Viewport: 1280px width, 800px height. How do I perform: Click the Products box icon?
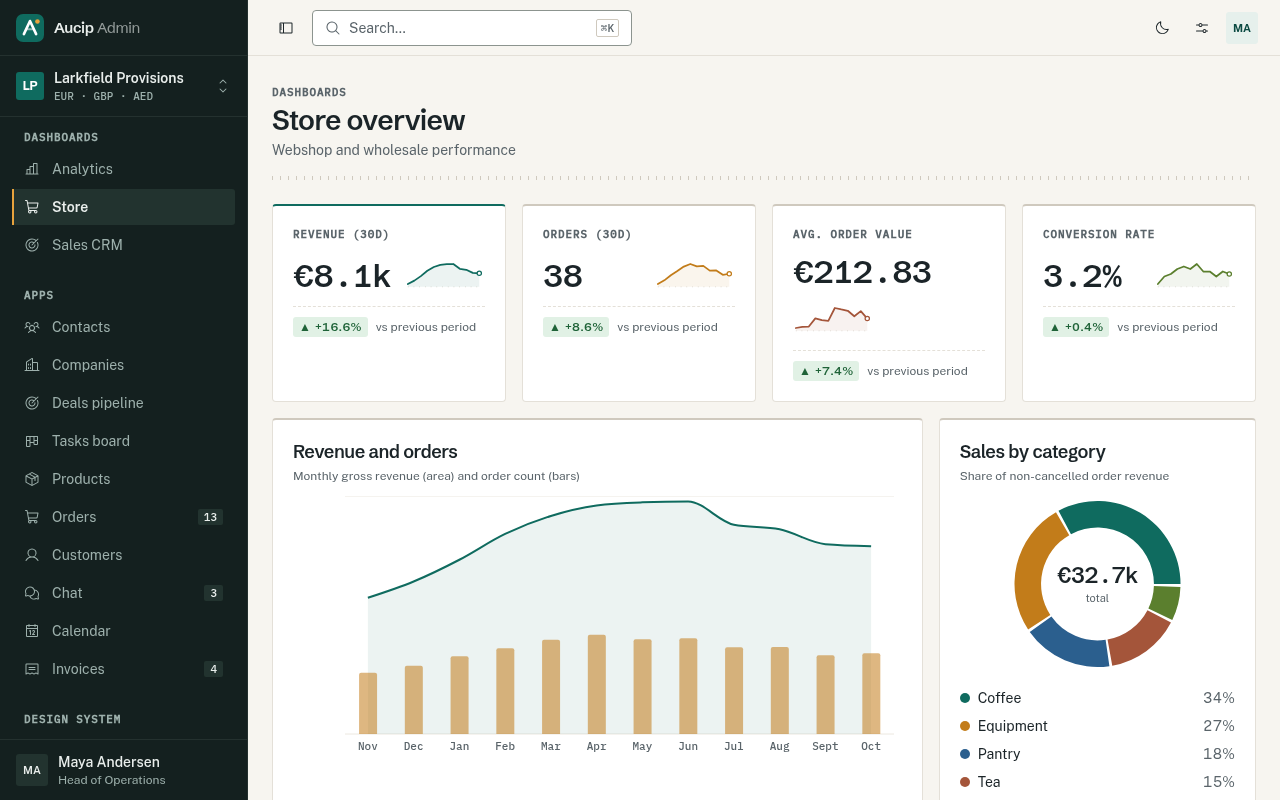32,479
